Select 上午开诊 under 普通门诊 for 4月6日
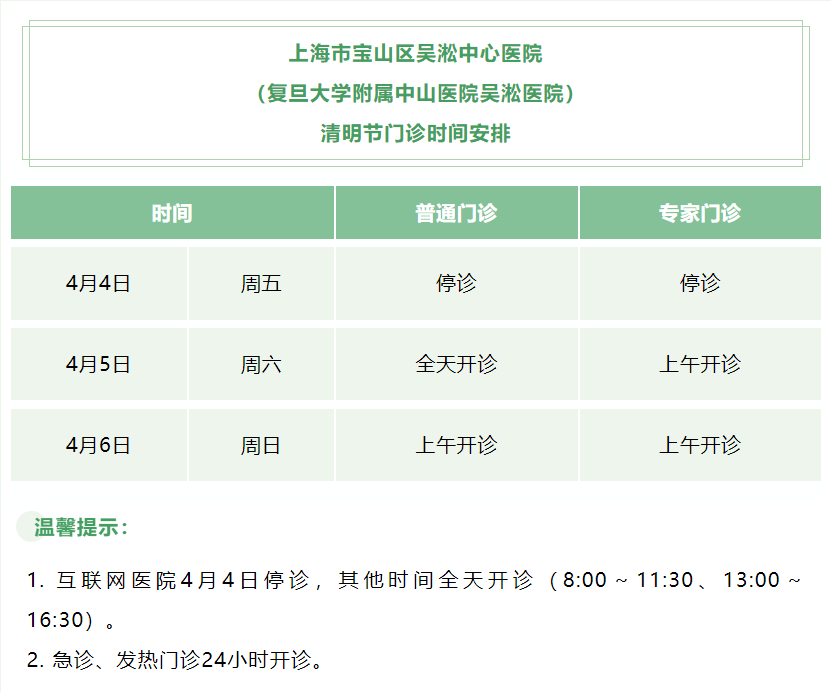 click(x=456, y=445)
